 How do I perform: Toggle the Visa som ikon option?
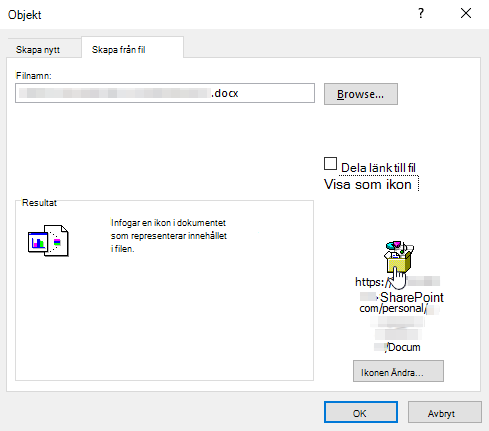[x=368, y=184]
